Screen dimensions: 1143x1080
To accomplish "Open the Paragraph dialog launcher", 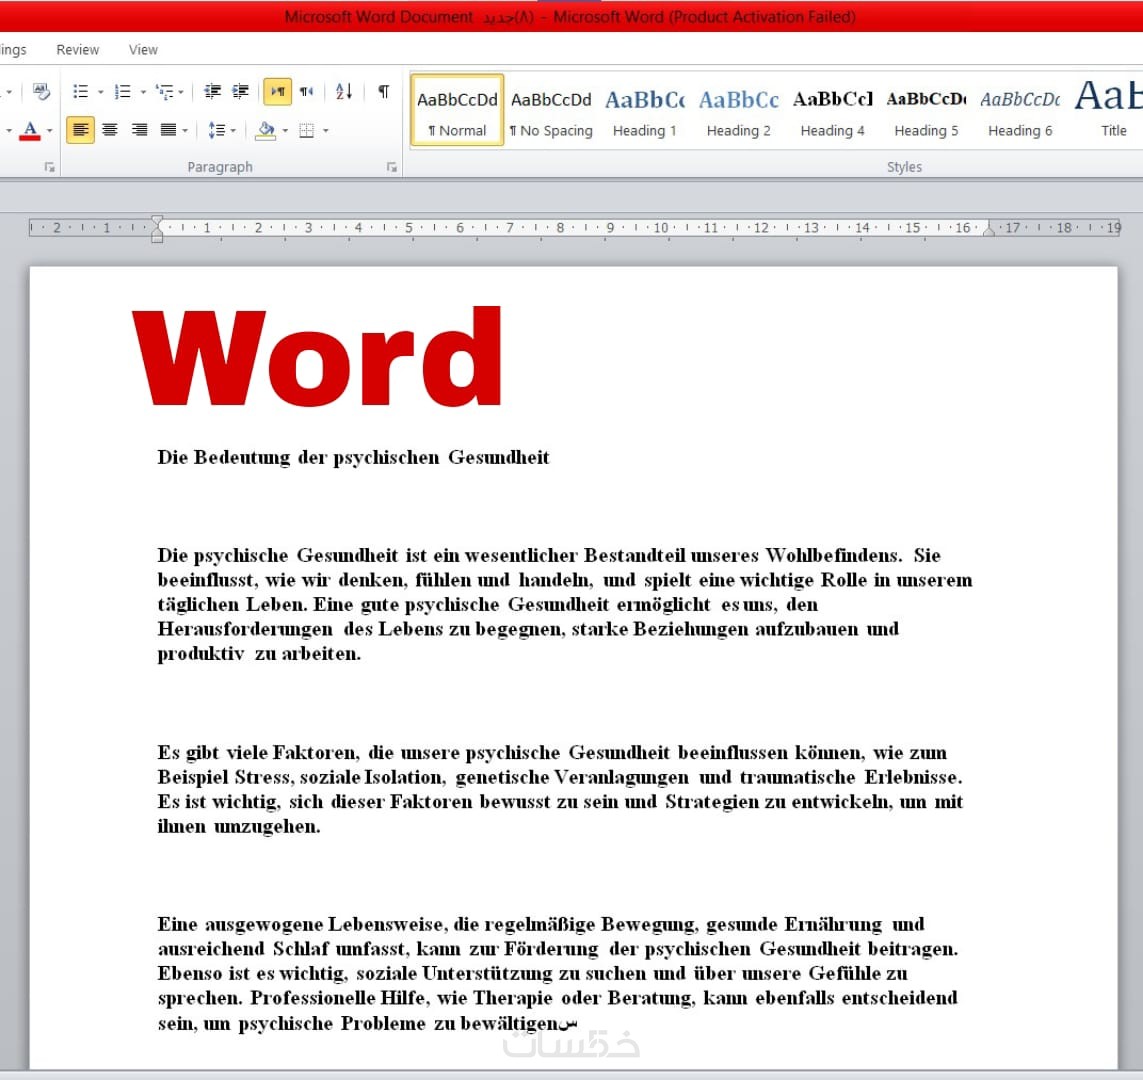I will click(x=391, y=168).
